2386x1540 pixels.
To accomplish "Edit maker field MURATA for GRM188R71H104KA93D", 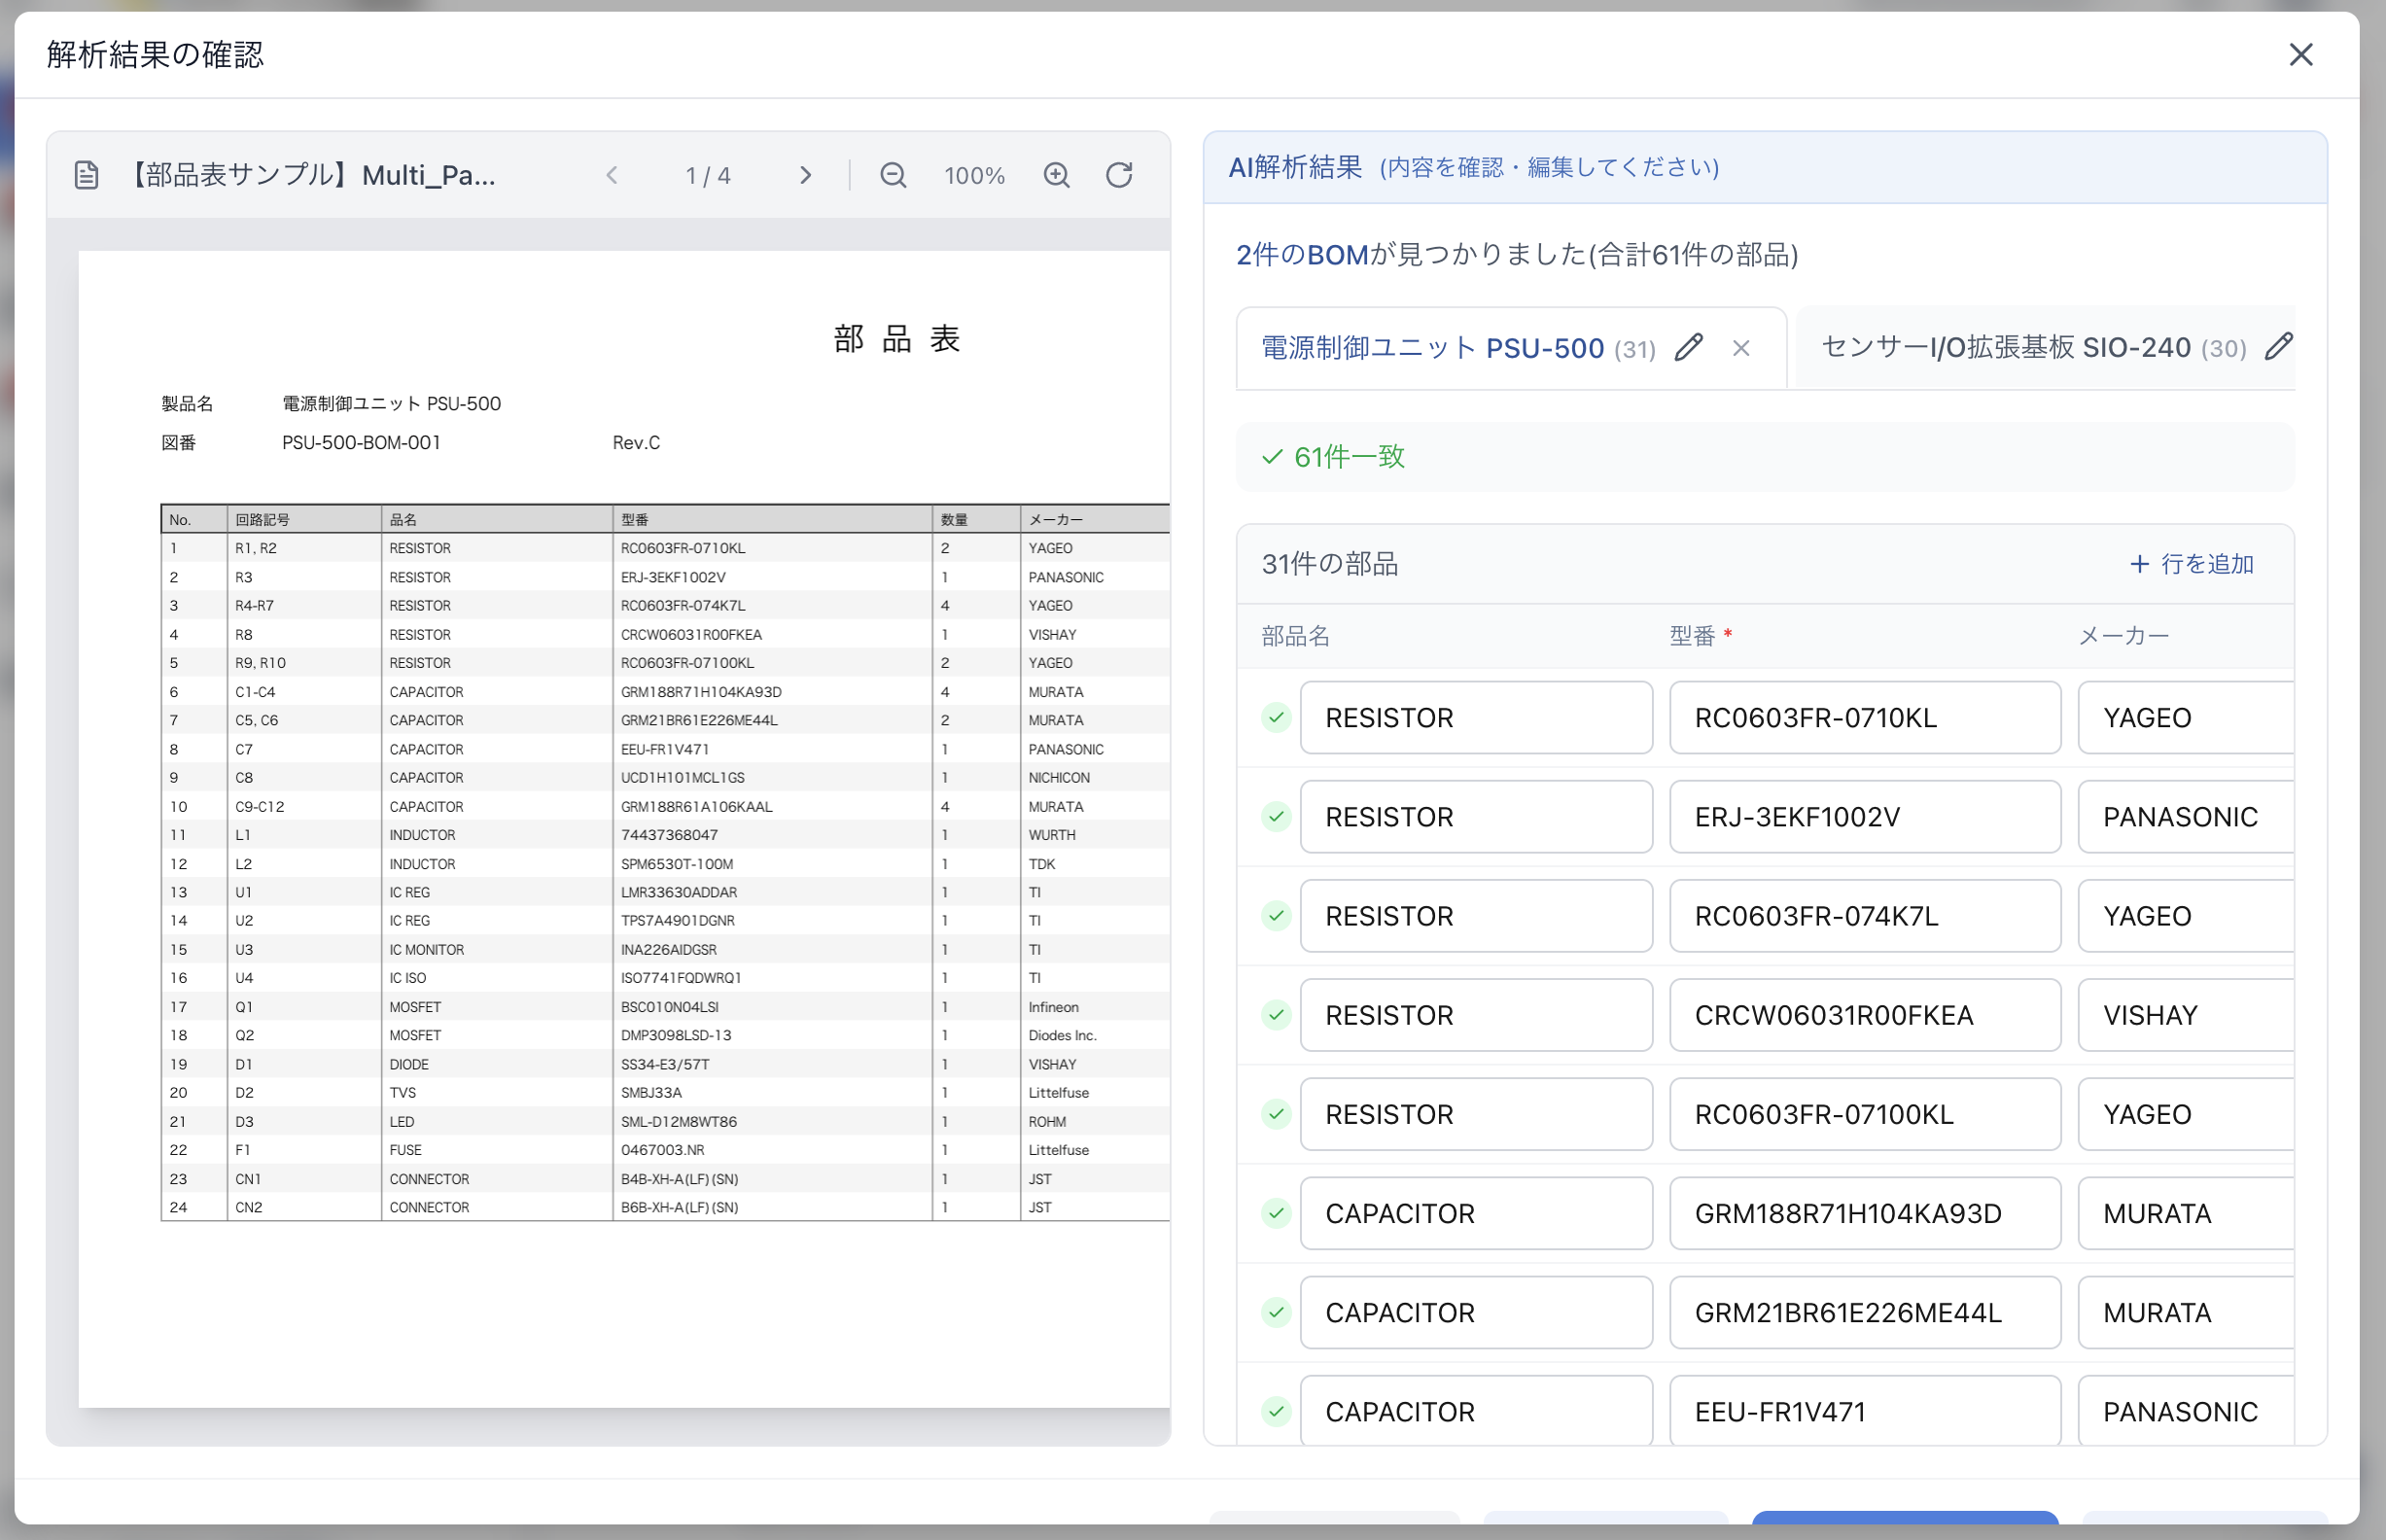I will click(x=2186, y=1213).
